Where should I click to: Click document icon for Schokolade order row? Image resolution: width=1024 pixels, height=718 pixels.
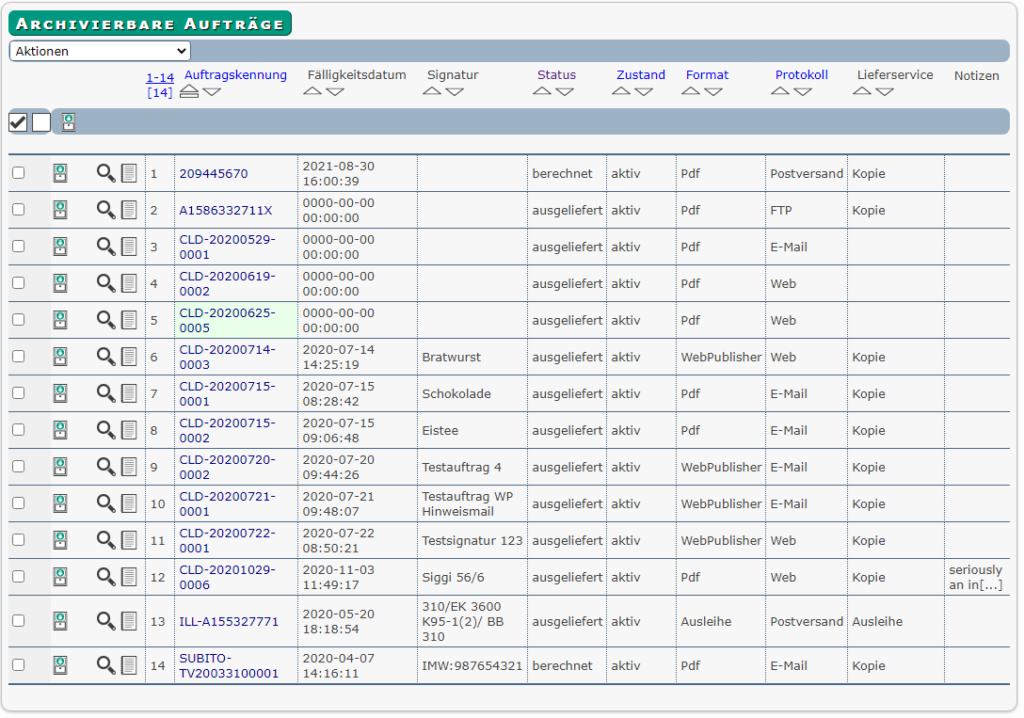point(129,393)
